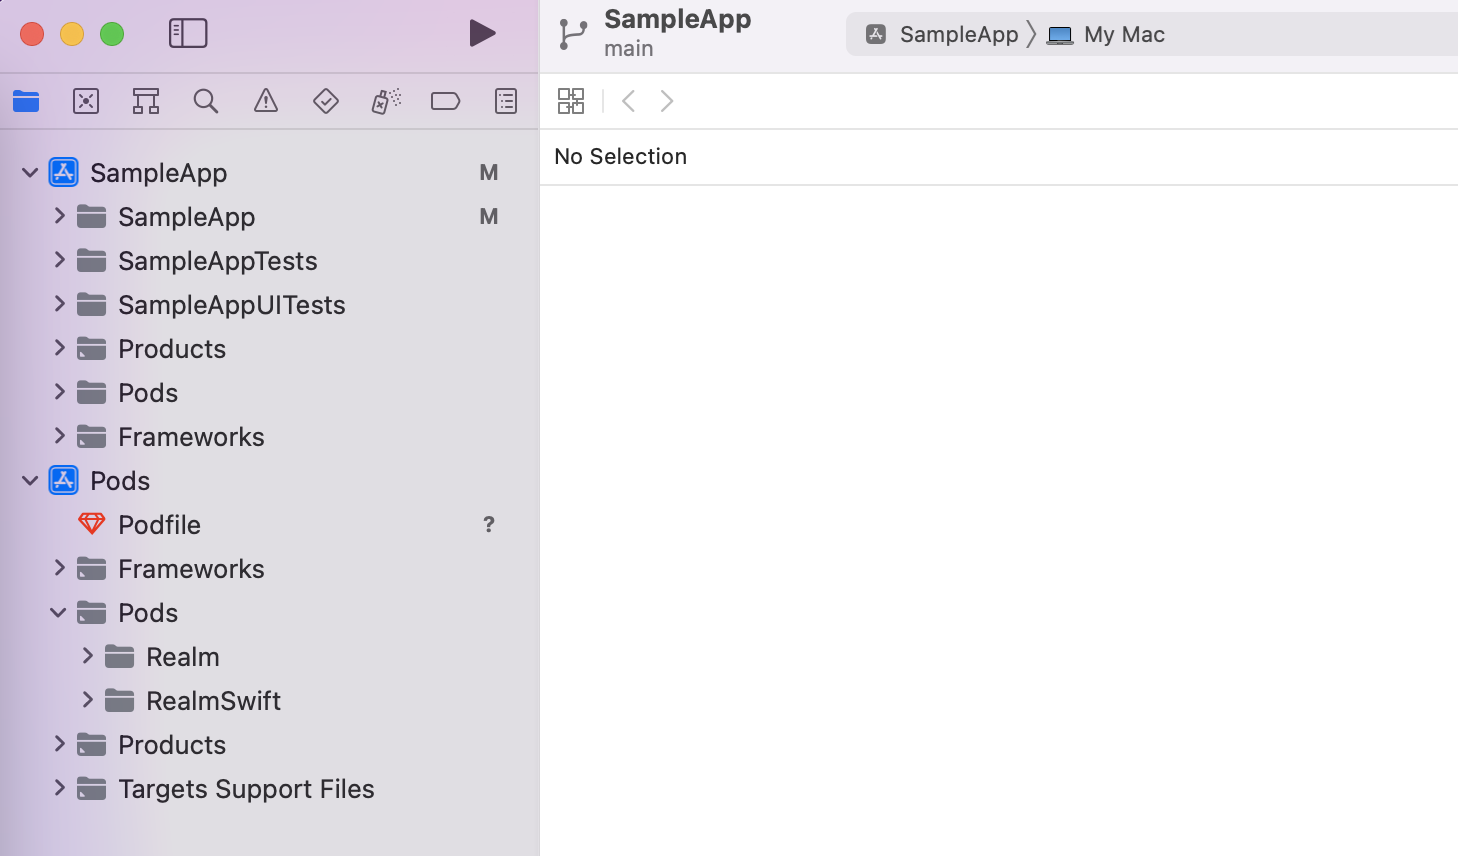Image resolution: width=1458 pixels, height=856 pixels.
Task: Click the red ruby Podfile icon
Action: tap(92, 524)
